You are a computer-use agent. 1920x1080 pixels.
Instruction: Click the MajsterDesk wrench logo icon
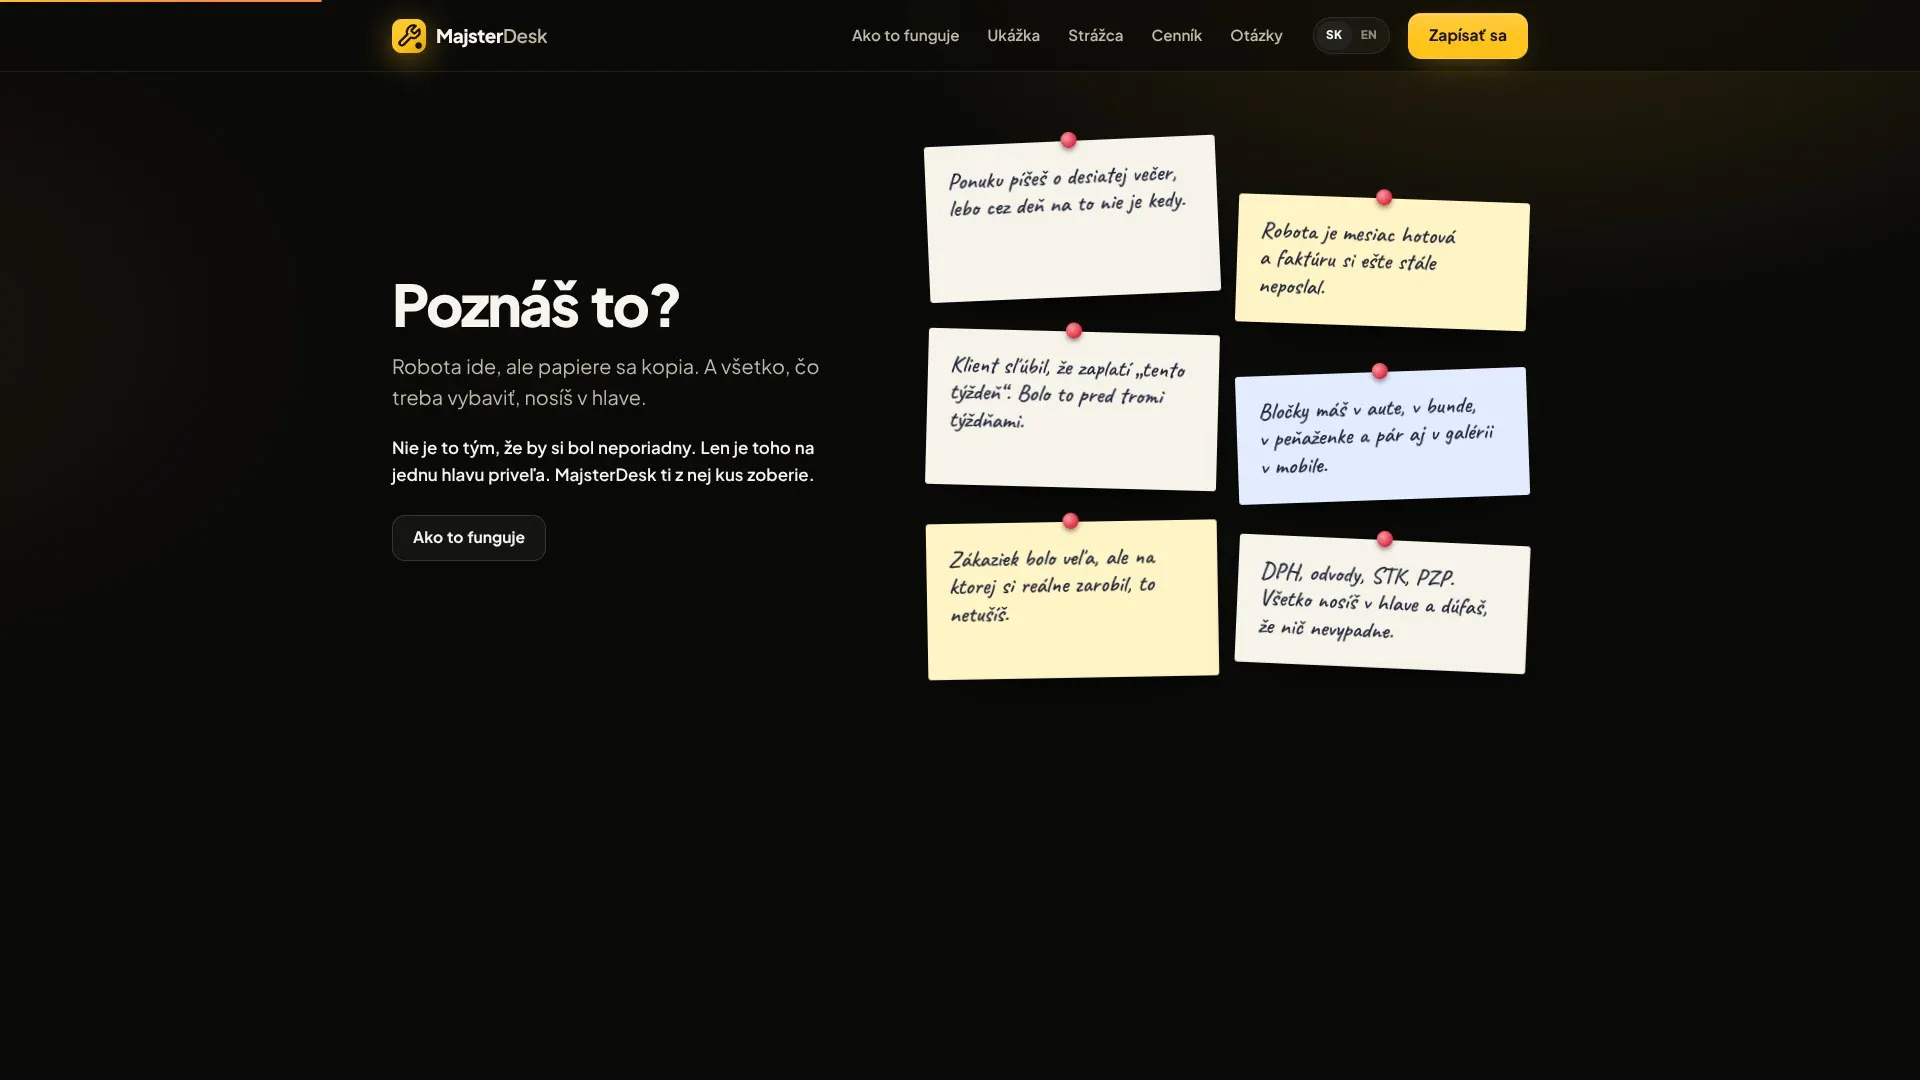tap(409, 36)
